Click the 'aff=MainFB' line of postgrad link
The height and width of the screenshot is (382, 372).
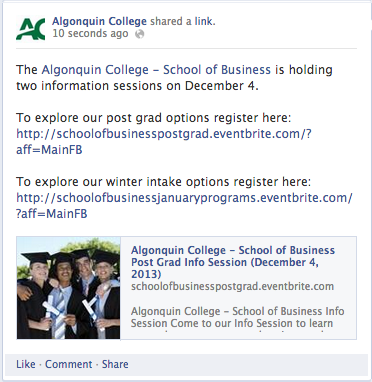pos(49,150)
